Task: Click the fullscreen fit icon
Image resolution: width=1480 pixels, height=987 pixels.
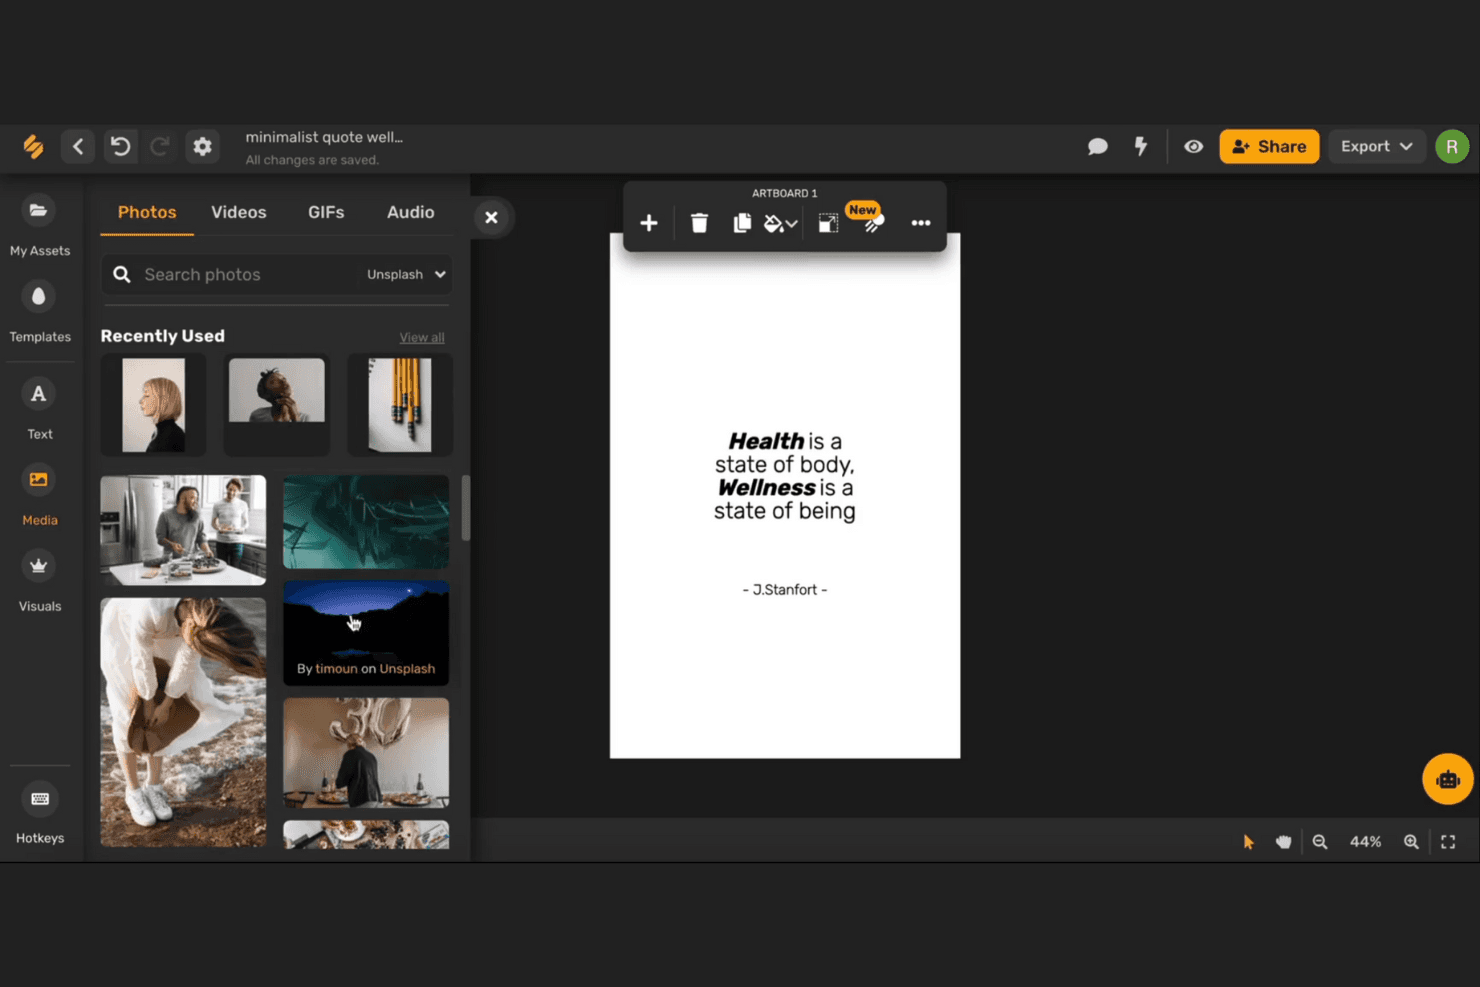Action: click(x=1448, y=842)
